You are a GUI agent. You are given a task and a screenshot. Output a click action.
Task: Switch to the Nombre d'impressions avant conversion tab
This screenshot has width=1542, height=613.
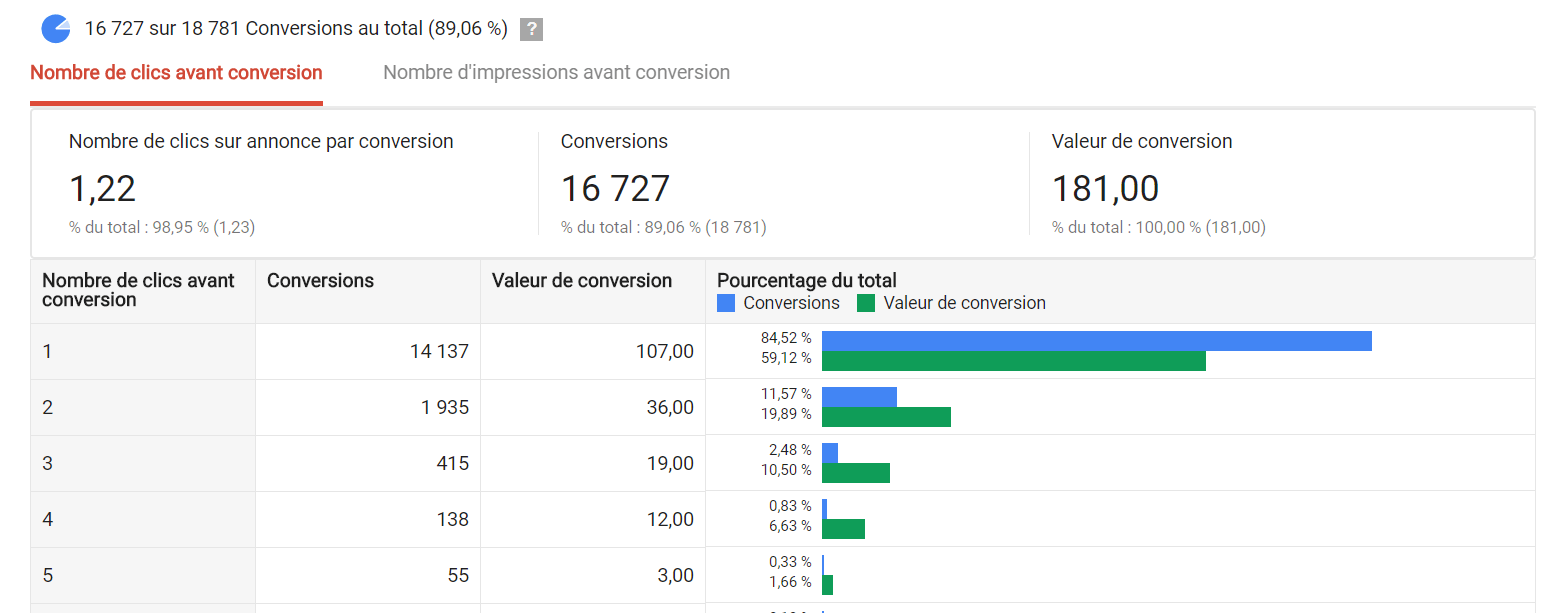click(x=555, y=72)
